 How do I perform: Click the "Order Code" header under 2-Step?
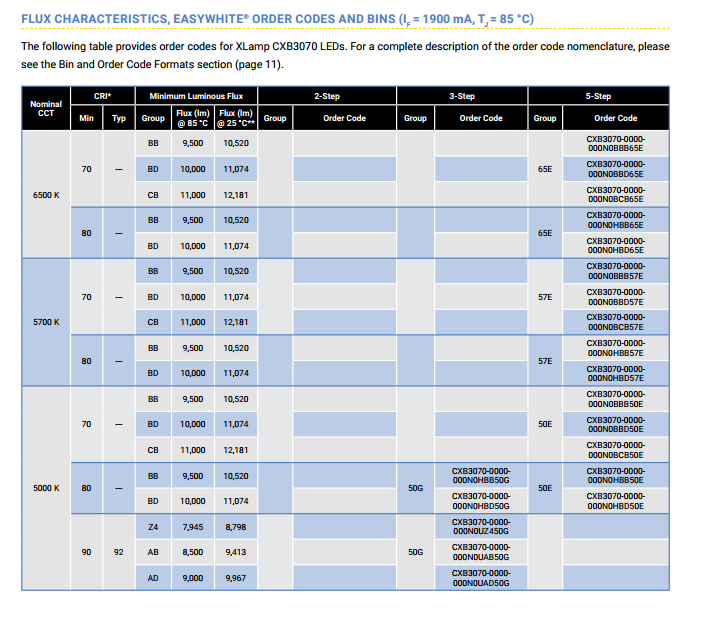pyautogui.click(x=344, y=118)
